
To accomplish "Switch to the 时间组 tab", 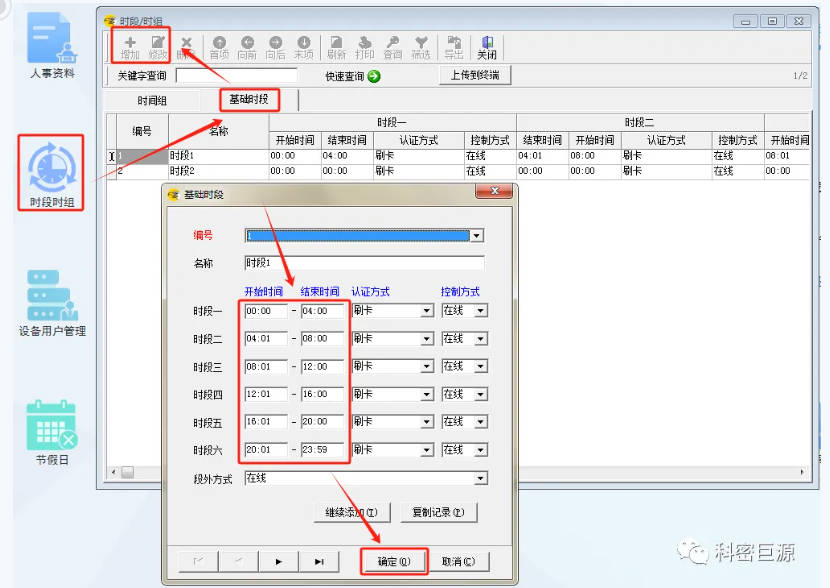I will pyautogui.click(x=152, y=100).
